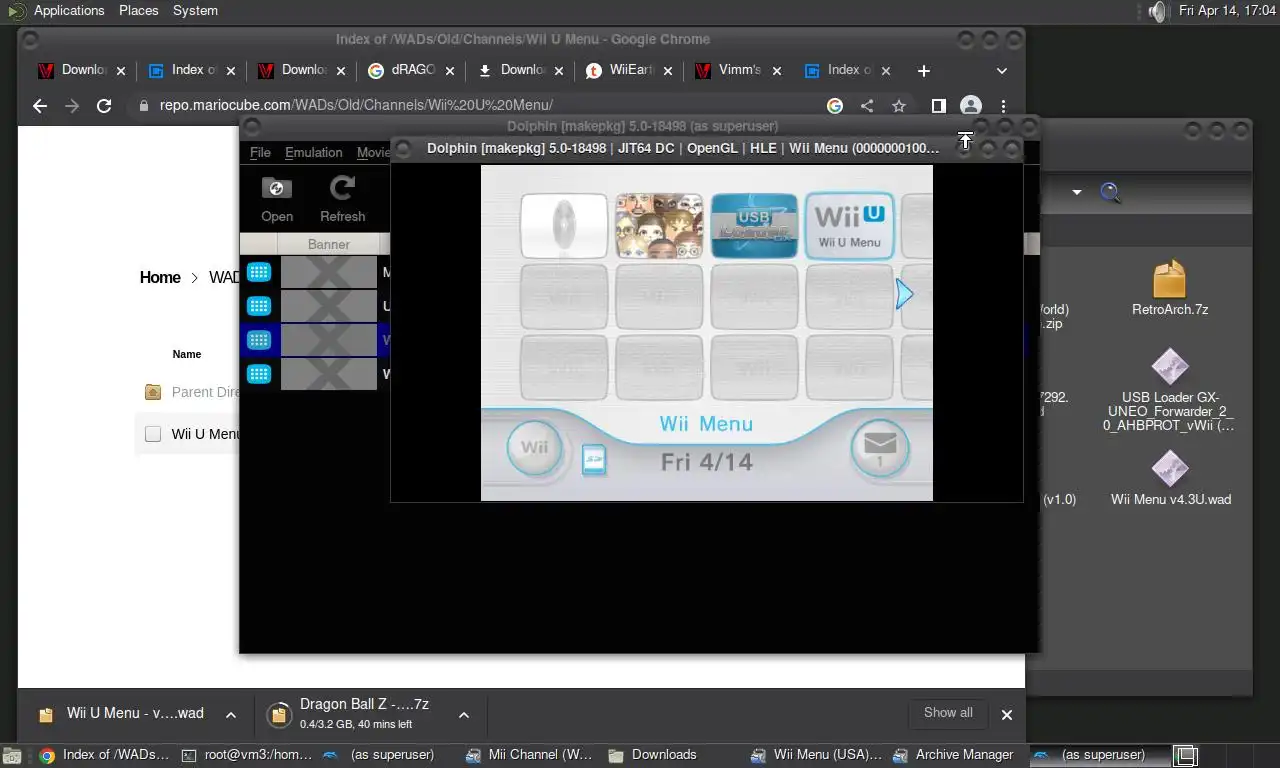
Task: Open Dolphin's Emulation menu
Action: point(314,152)
